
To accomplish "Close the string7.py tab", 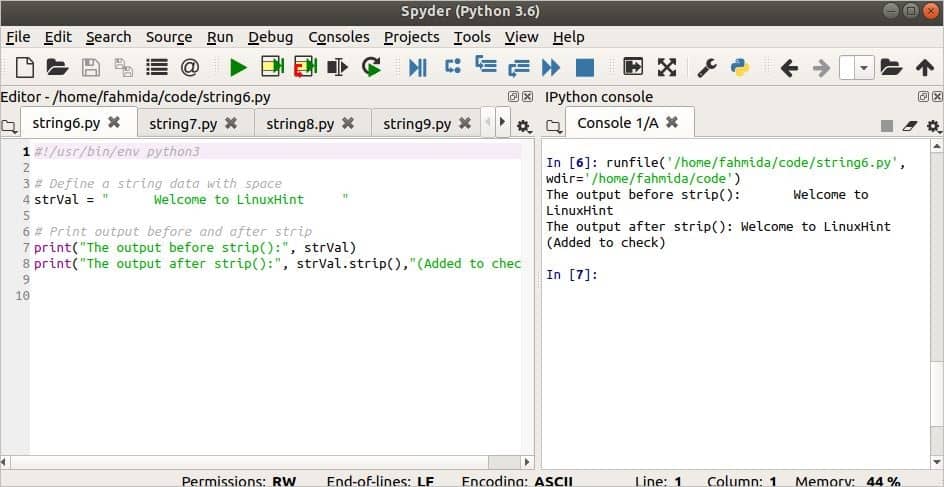I will (x=231, y=123).
